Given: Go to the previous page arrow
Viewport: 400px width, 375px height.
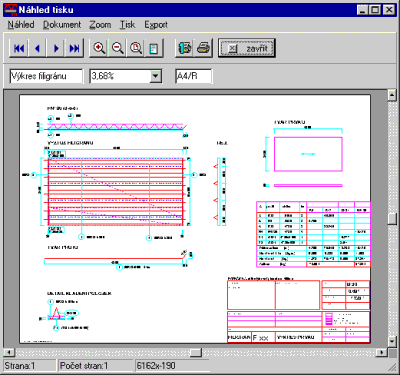Looking at the screenshot, I should click(37, 49).
